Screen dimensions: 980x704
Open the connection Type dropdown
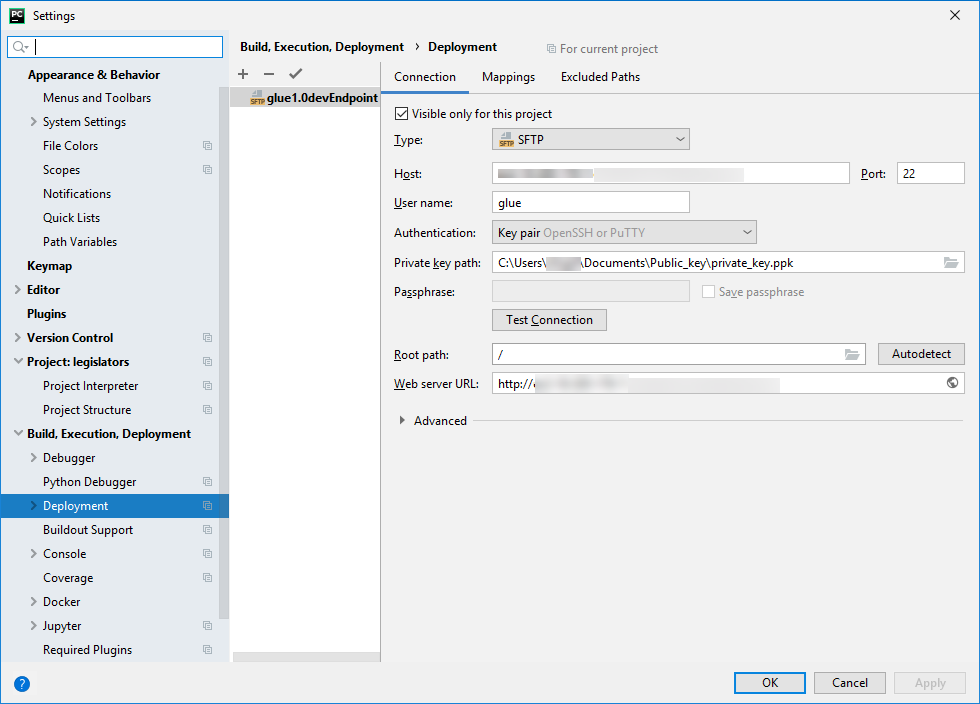pyautogui.click(x=590, y=139)
